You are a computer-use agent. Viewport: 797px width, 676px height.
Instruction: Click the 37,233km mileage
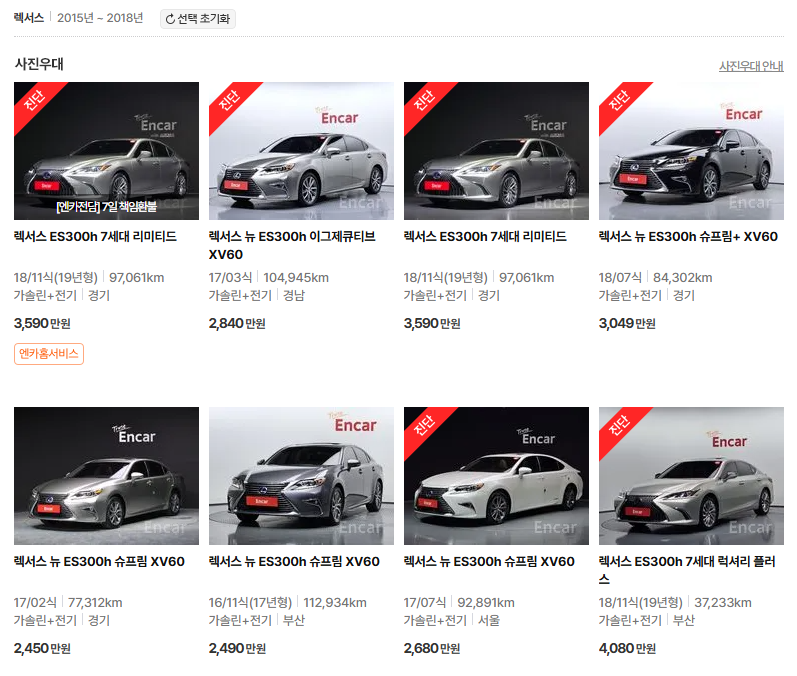[723, 603]
